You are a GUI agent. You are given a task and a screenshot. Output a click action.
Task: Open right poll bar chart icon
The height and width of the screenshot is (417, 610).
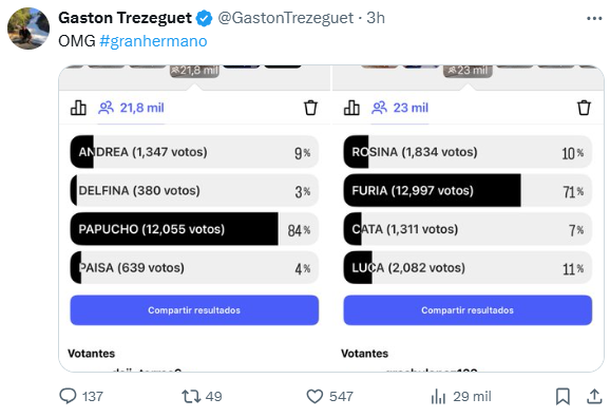[352, 108]
